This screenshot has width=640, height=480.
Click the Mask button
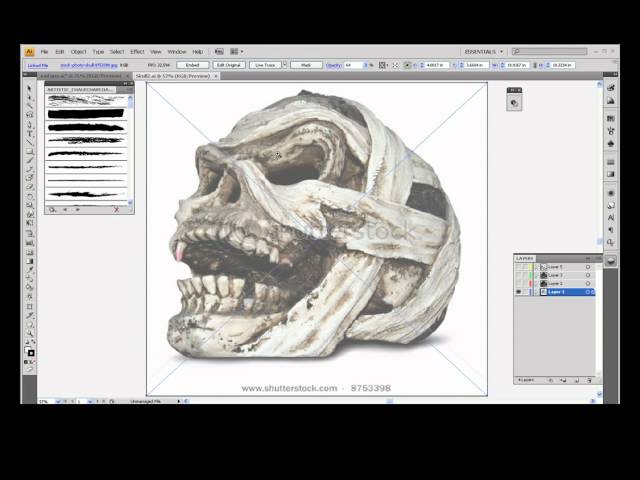point(306,65)
